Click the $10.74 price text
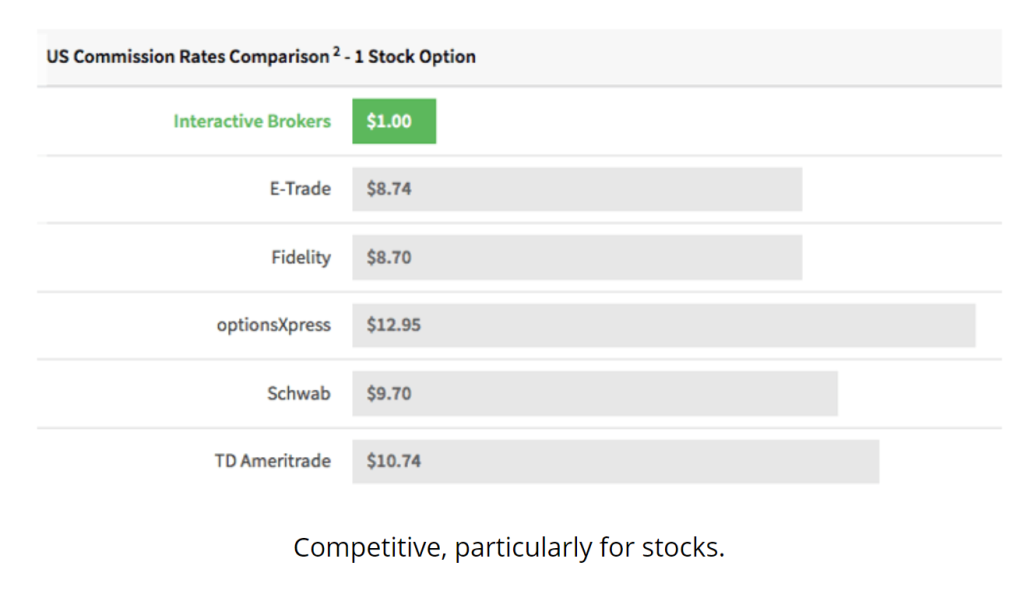 coord(394,461)
